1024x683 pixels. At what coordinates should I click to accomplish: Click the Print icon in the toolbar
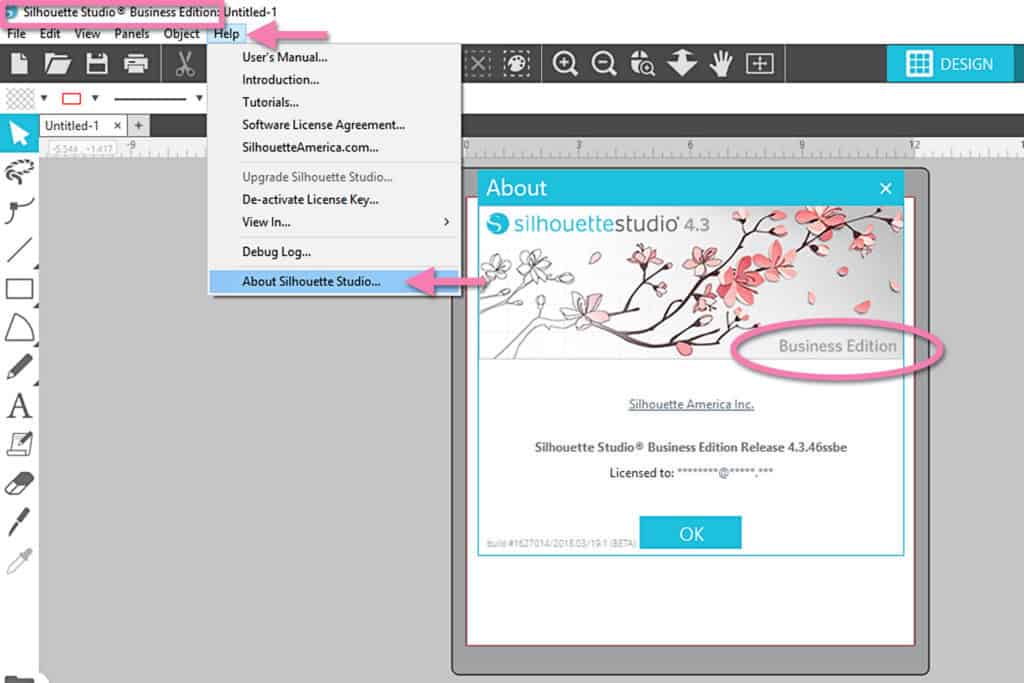pos(136,64)
